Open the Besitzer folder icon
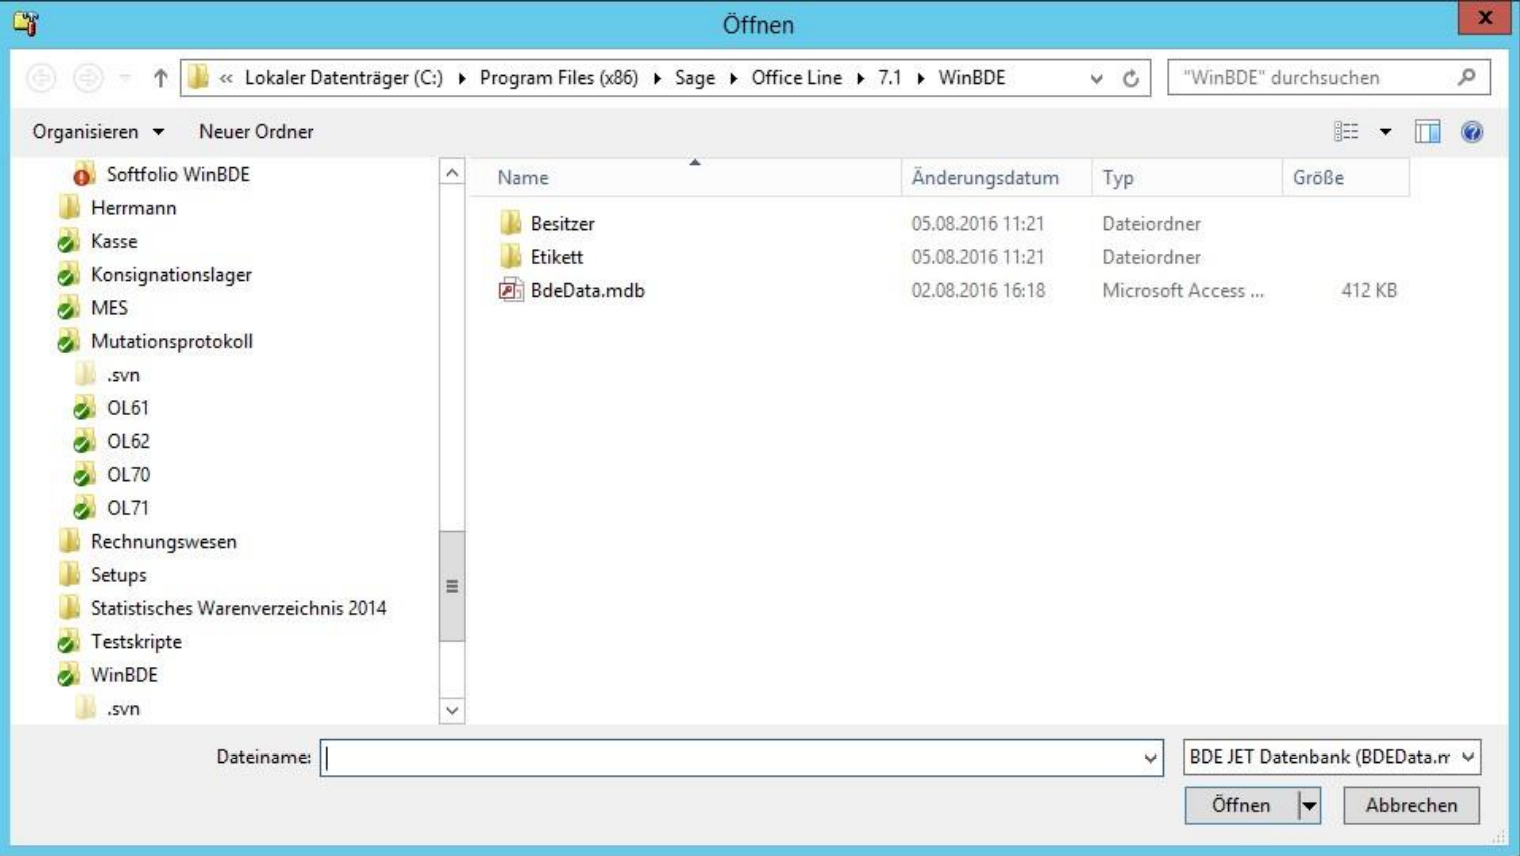This screenshot has width=1520, height=856. [x=511, y=223]
